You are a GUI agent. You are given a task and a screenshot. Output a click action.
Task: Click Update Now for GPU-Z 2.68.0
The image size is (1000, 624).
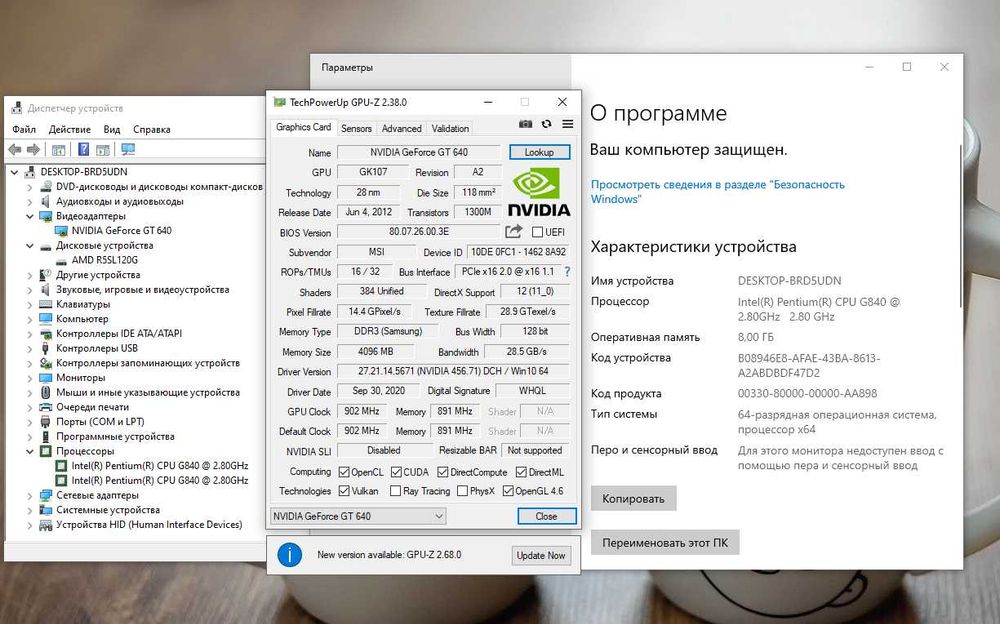pos(541,555)
